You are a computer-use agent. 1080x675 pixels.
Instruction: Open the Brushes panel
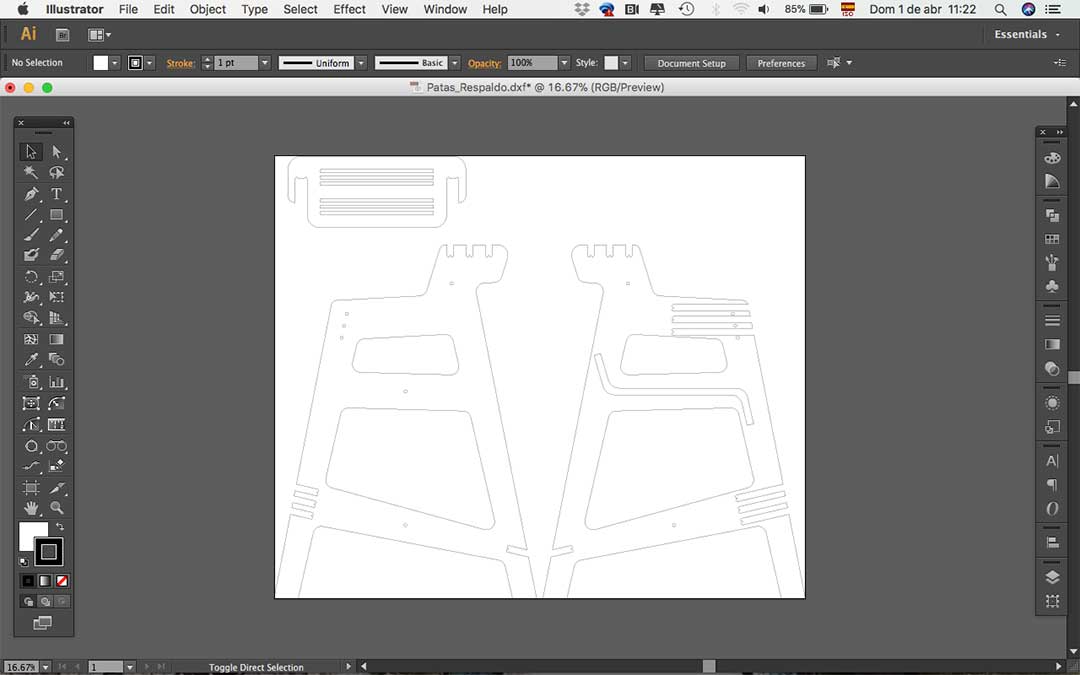point(1052,262)
